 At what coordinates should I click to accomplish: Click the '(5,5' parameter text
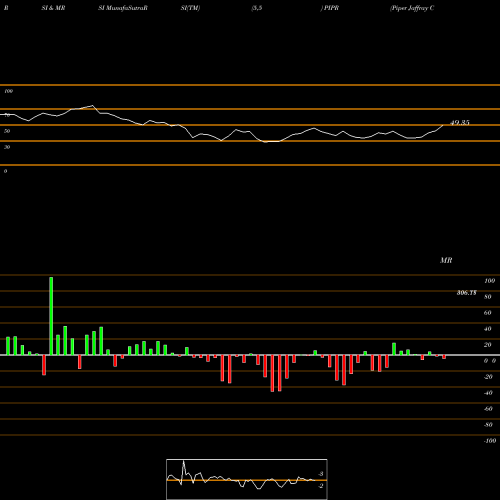pyautogui.click(x=257, y=8)
